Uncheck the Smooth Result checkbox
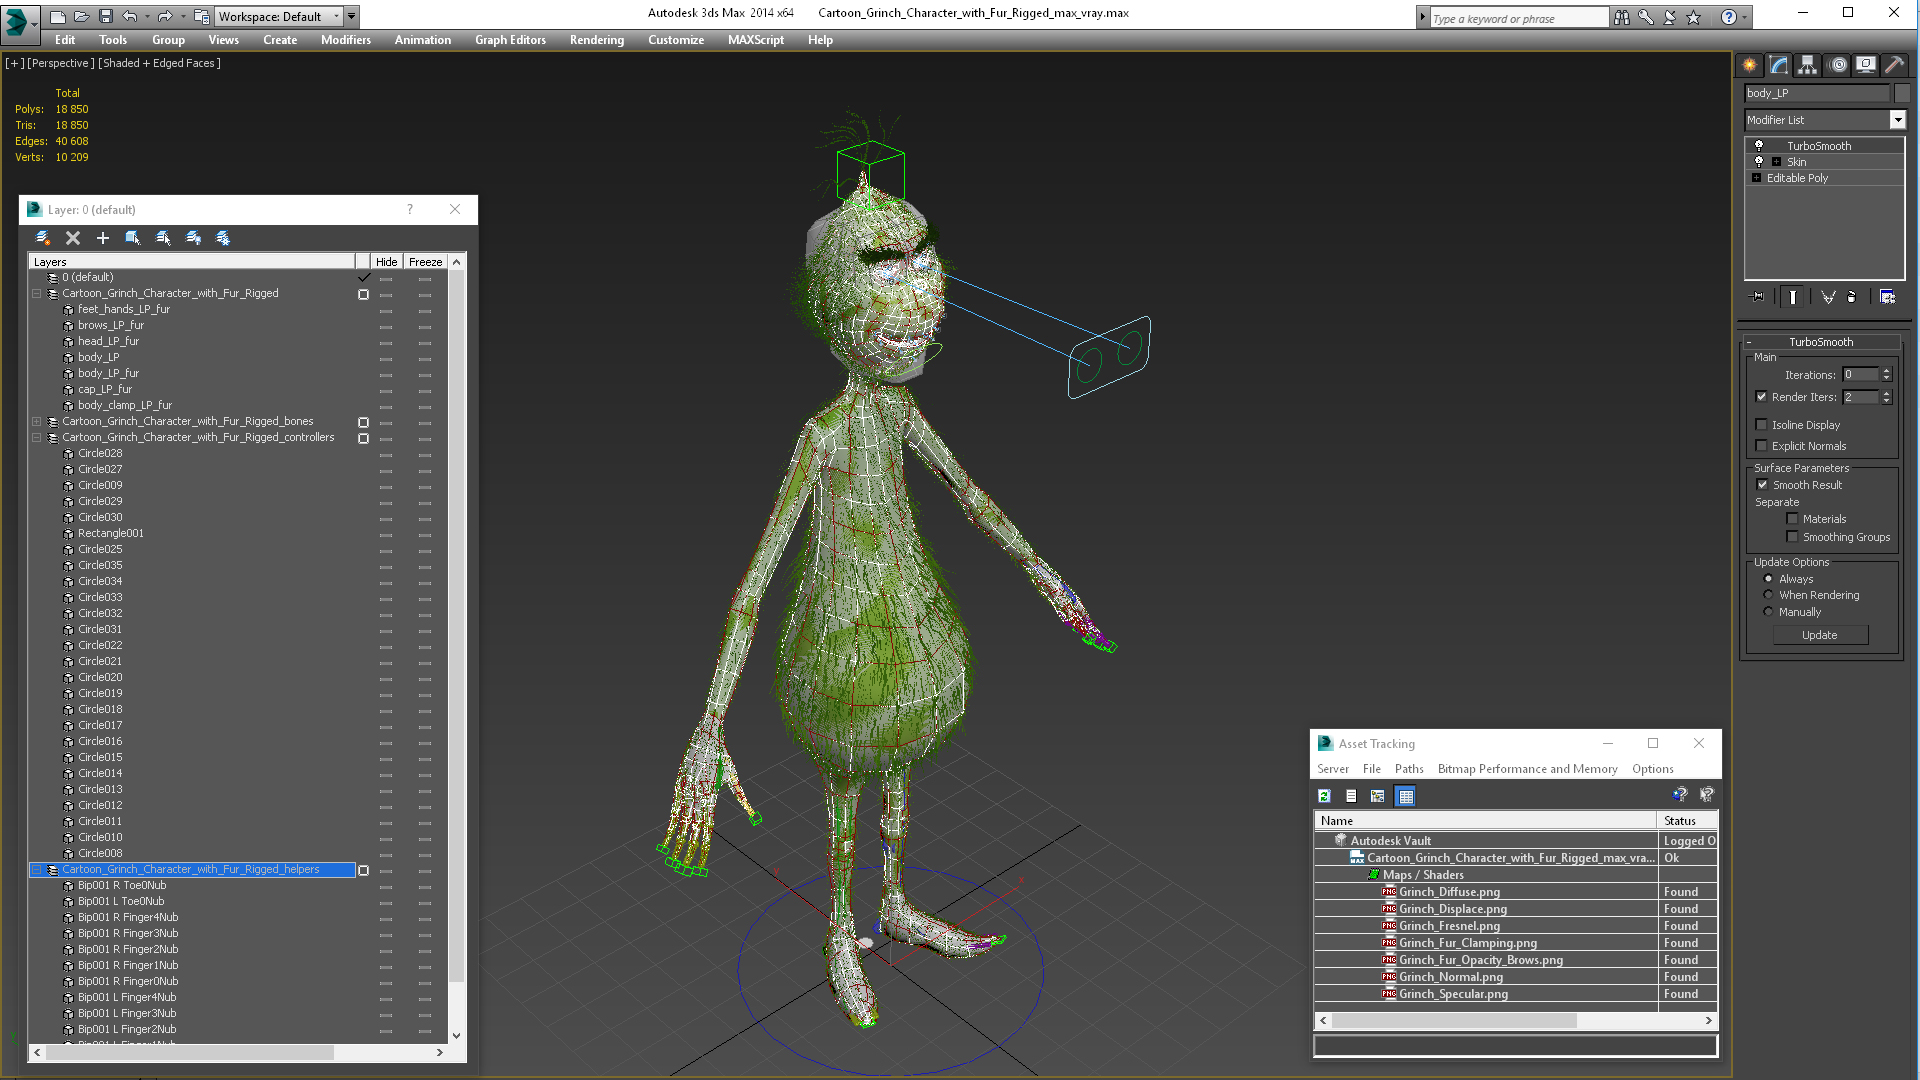The width and height of the screenshot is (1920, 1080). tap(1762, 485)
